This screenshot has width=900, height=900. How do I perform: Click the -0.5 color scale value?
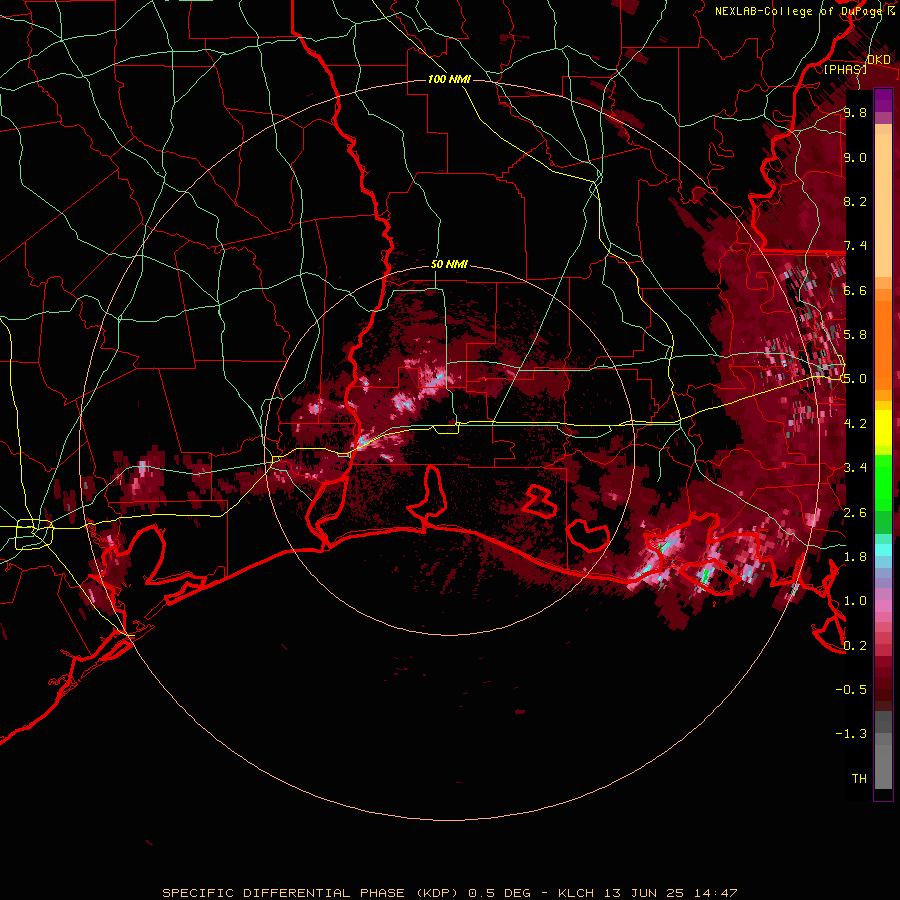pos(851,689)
